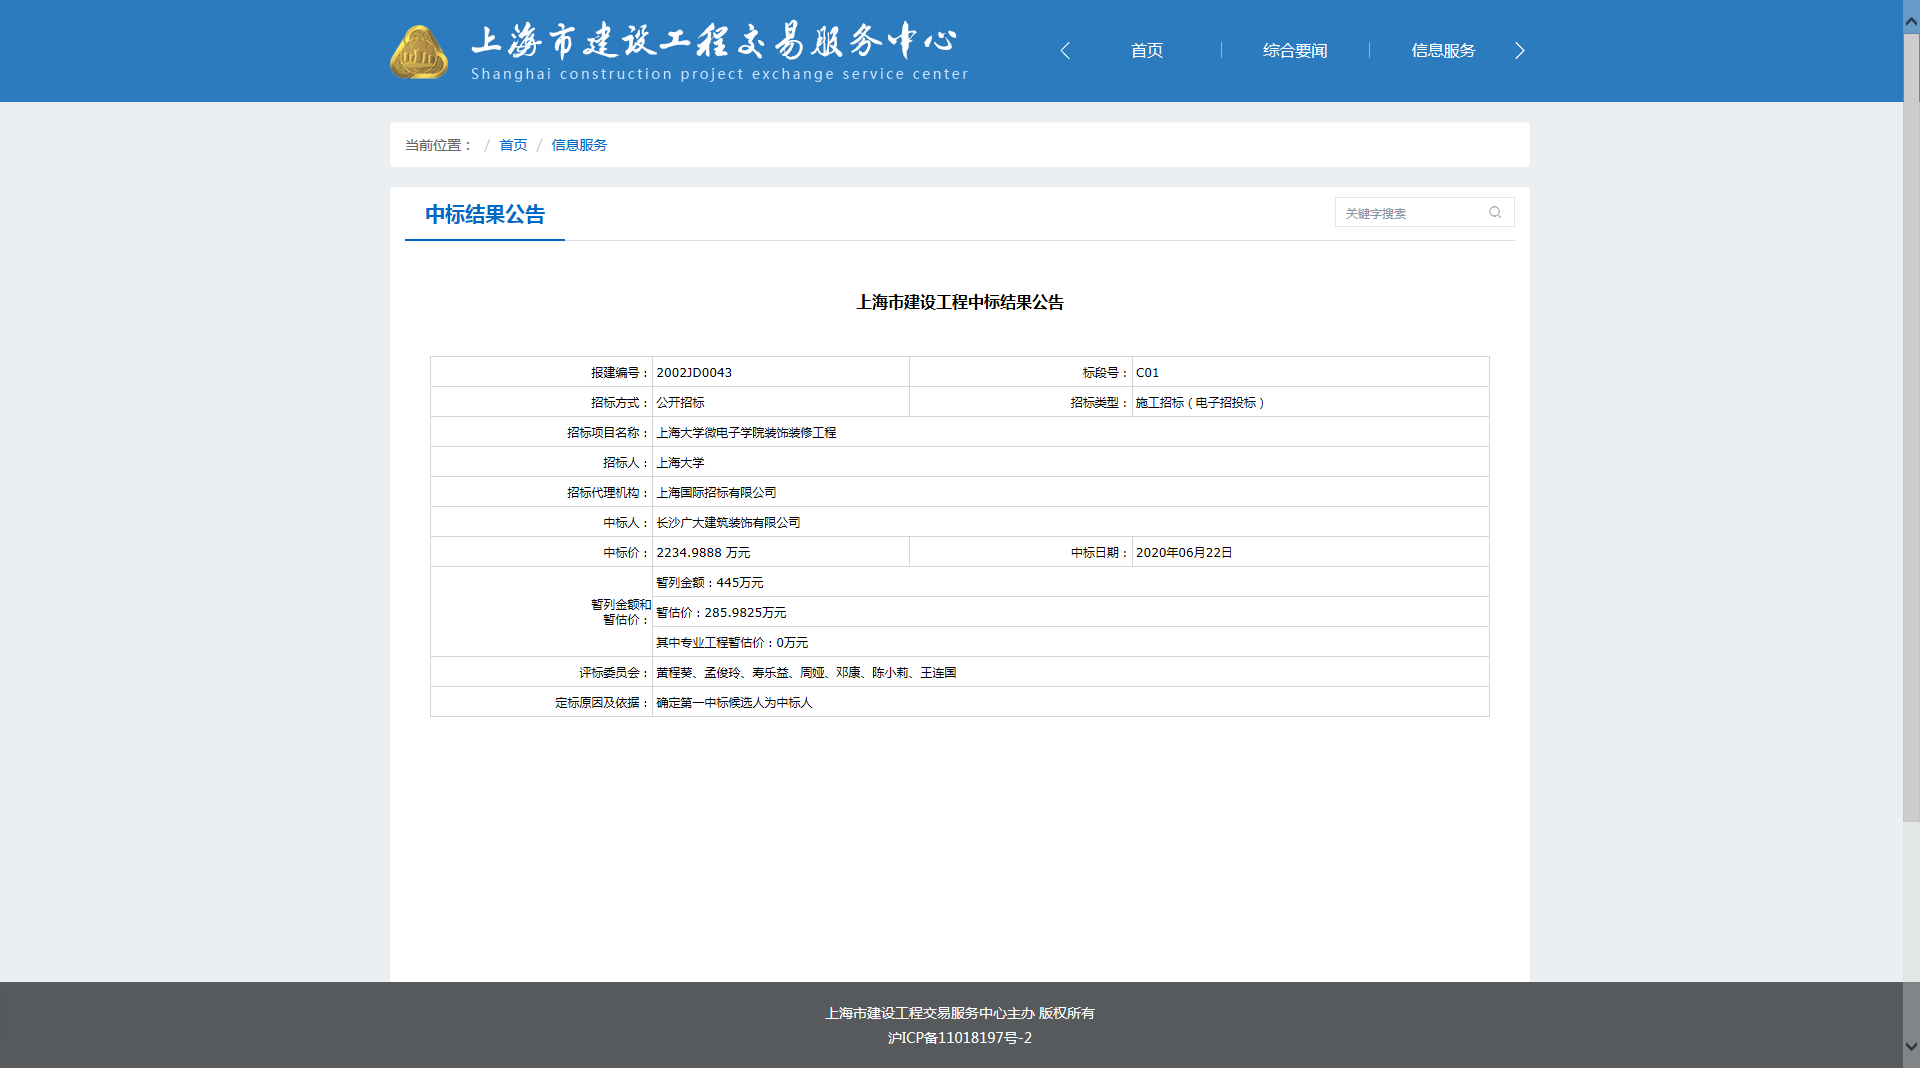This screenshot has height=1068, width=1920.
Task: Open the 信息服务 navigation menu item
Action: point(1443,51)
